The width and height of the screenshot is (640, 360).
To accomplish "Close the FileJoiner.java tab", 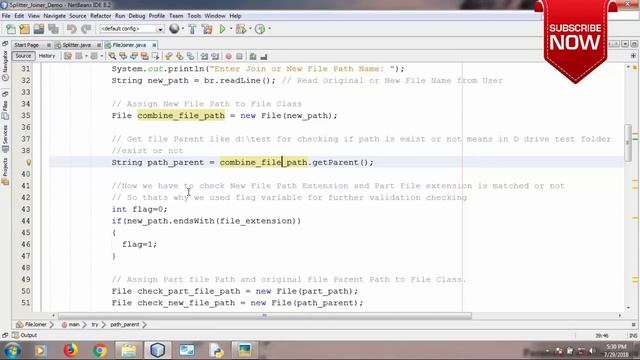I will pyautogui.click(x=154, y=45).
